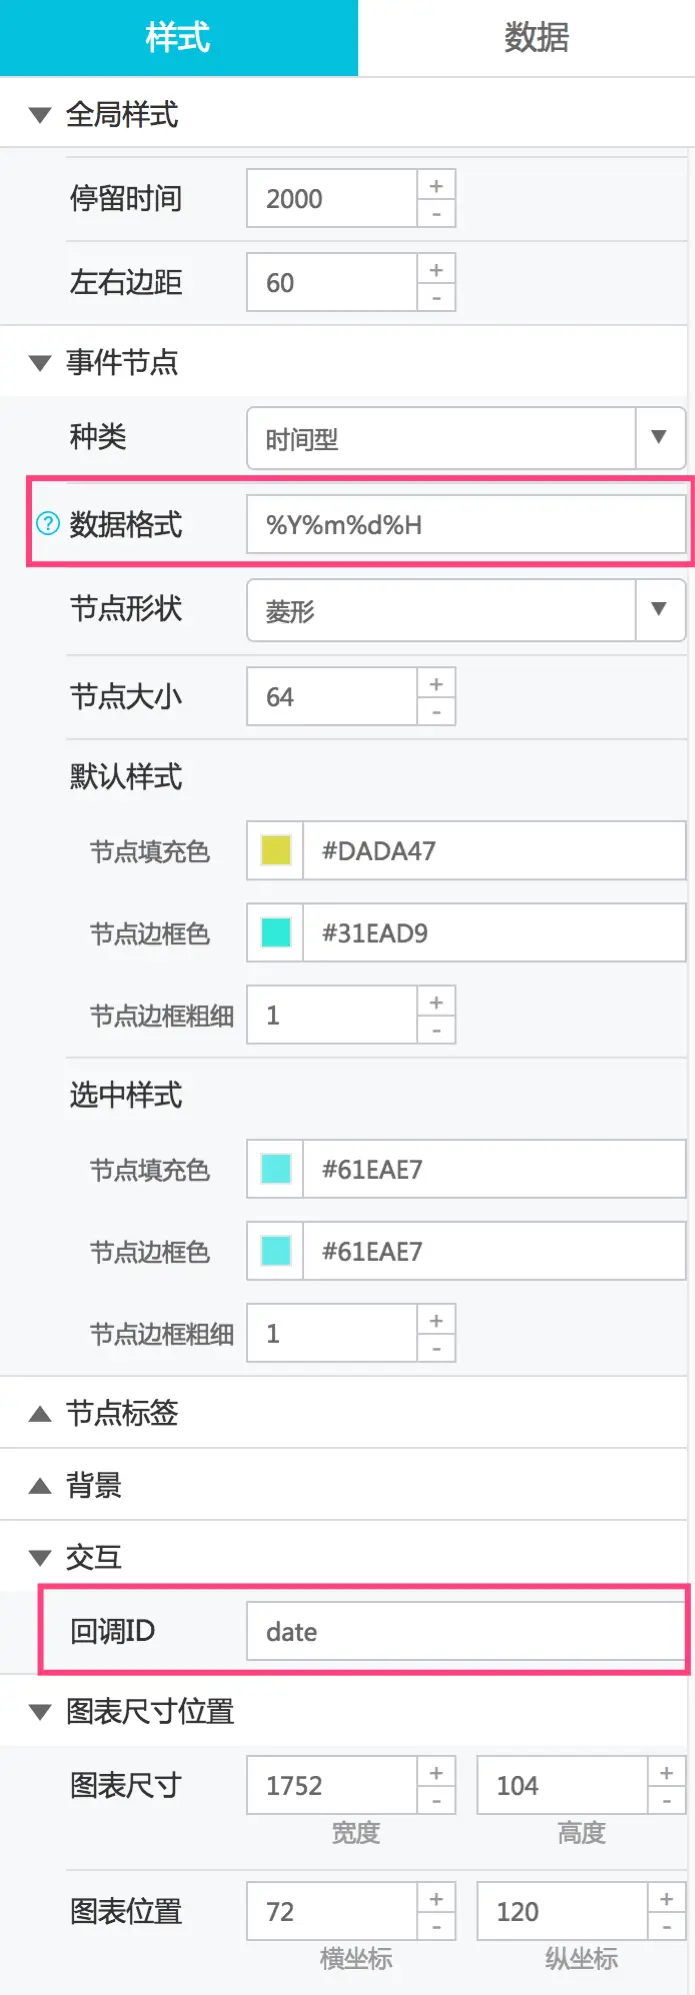Increase 节点大小 with the plus stepper
The height and width of the screenshot is (1995, 695).
click(436, 684)
